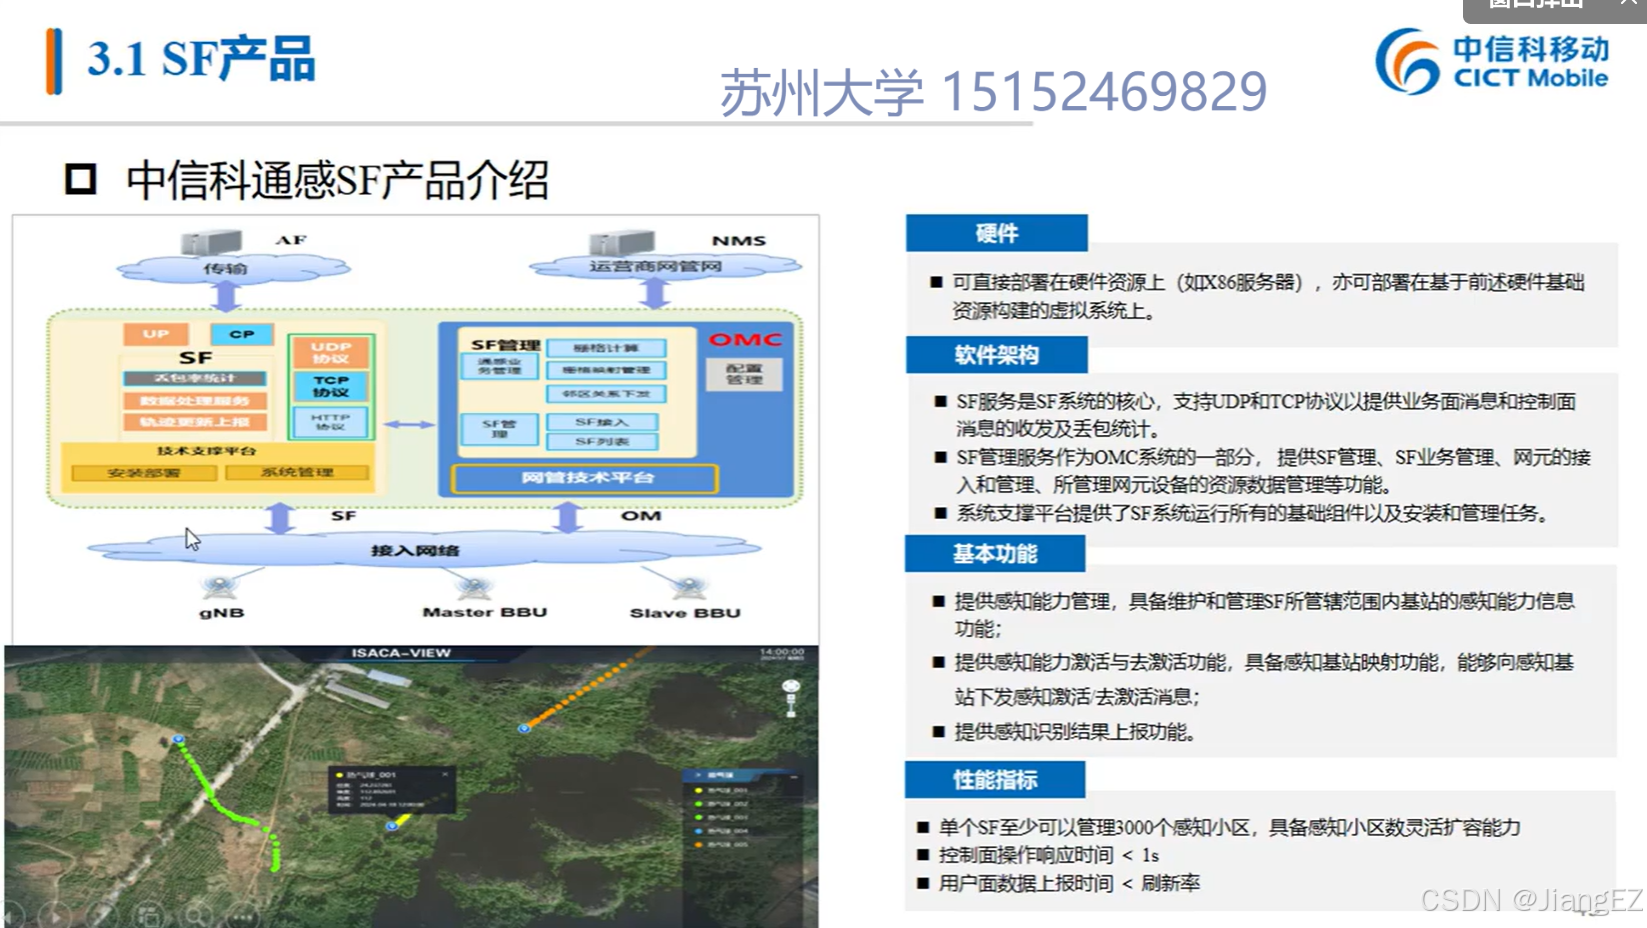Click the map compass navigation control
The image size is (1647, 928).
[791, 686]
